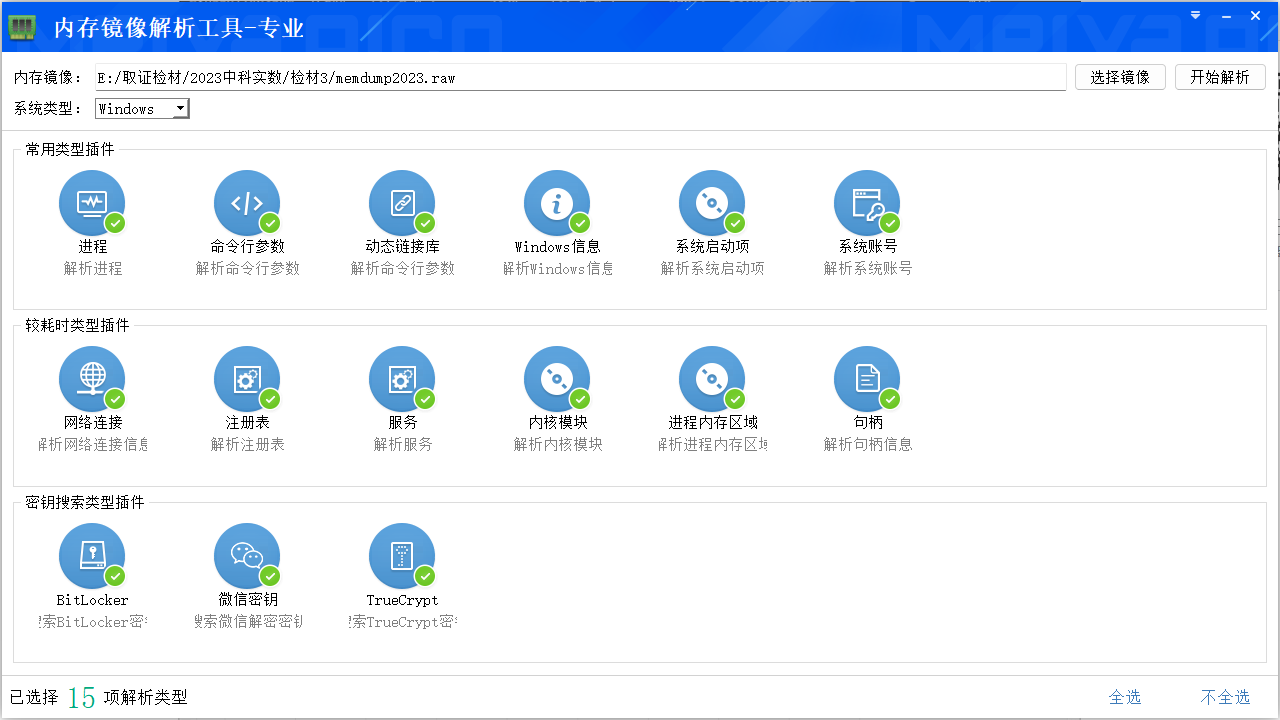Click the 较耗时类型插件 group heading
The height and width of the screenshot is (720, 1280).
coord(77,325)
